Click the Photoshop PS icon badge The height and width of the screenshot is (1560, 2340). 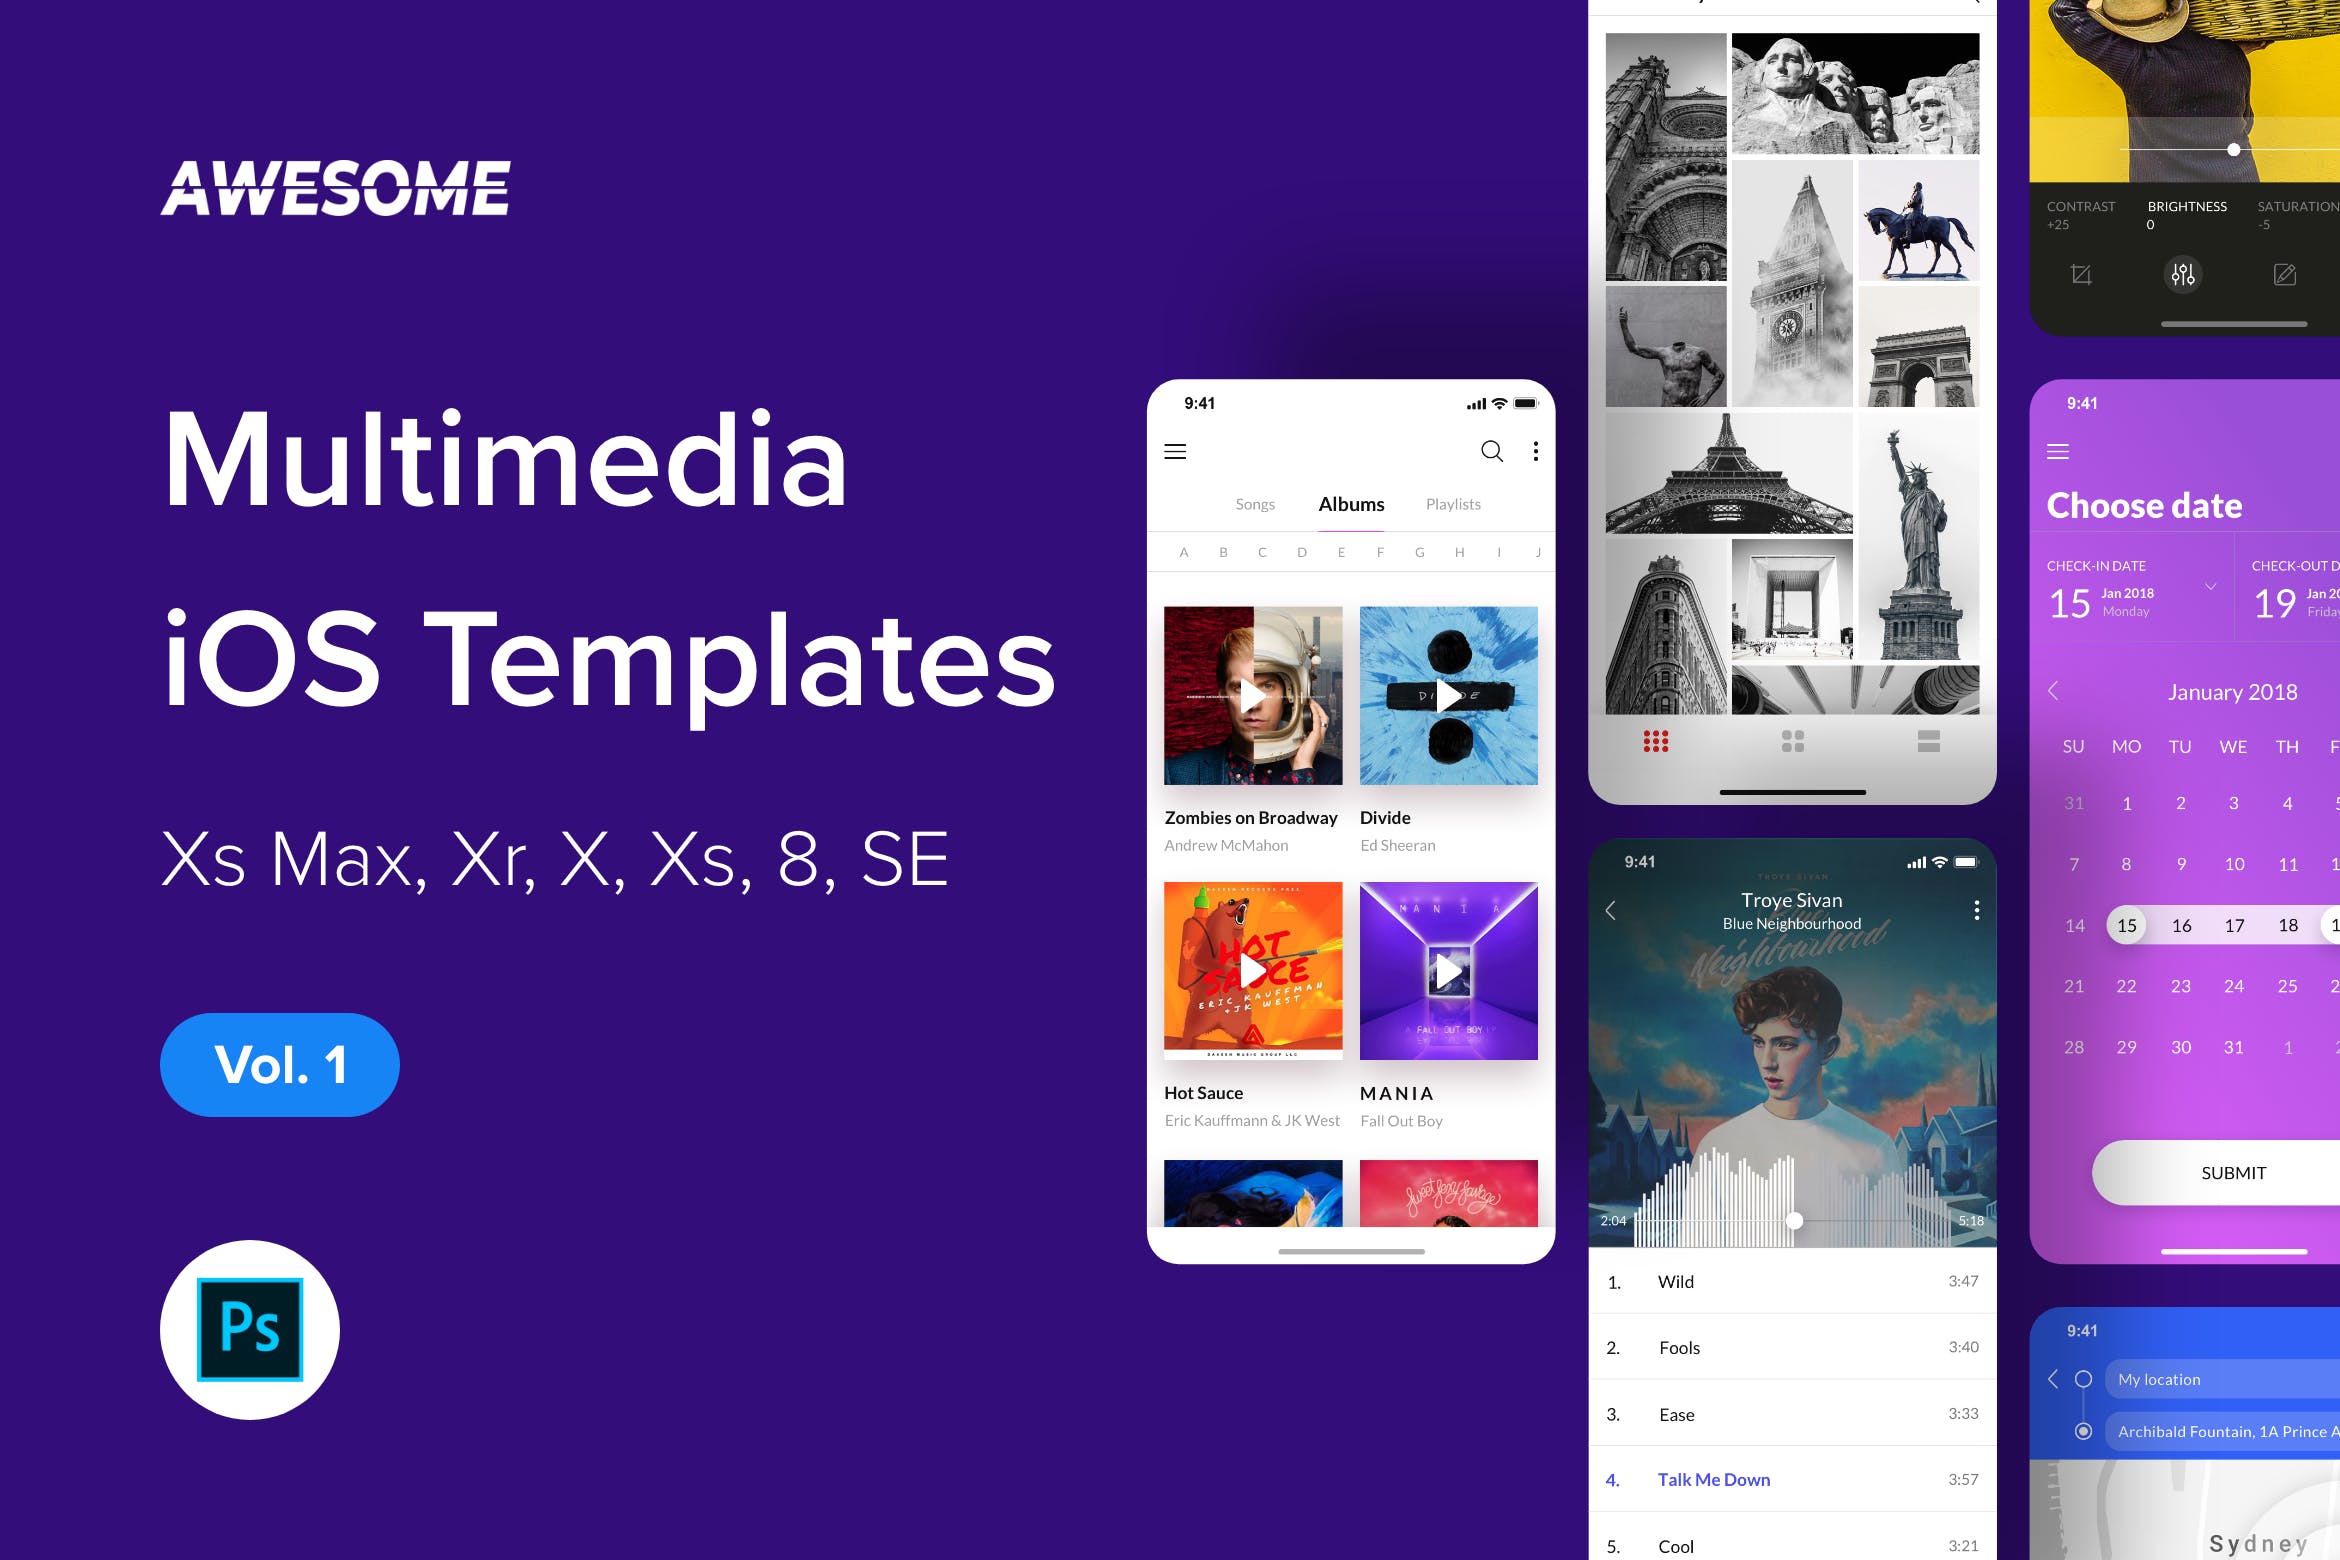click(x=249, y=1328)
